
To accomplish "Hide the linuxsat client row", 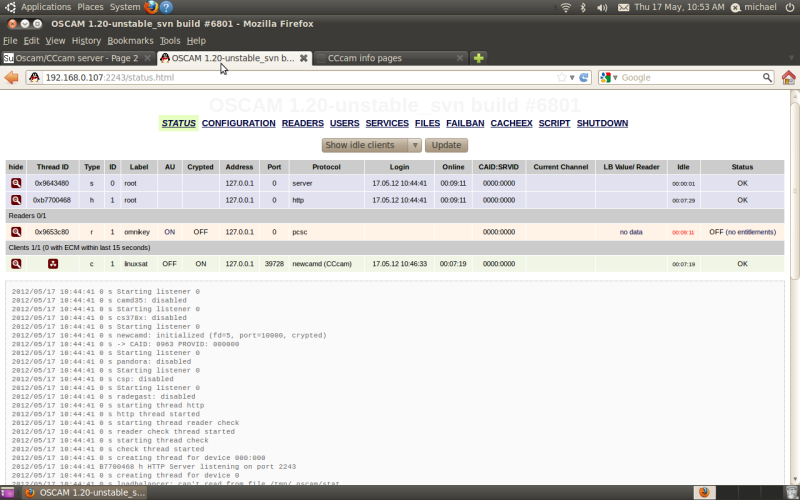I will tap(16, 264).
